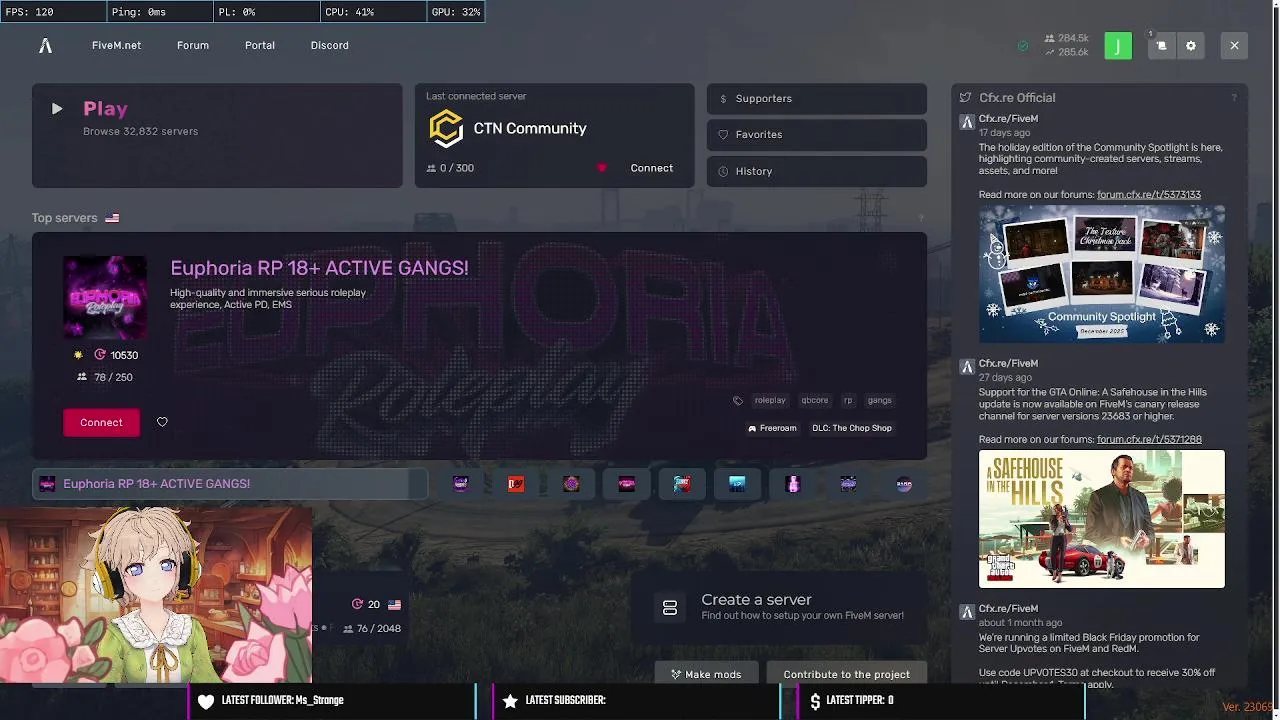
Task: Click the rp tag on the Euphoria card
Action: click(x=848, y=400)
